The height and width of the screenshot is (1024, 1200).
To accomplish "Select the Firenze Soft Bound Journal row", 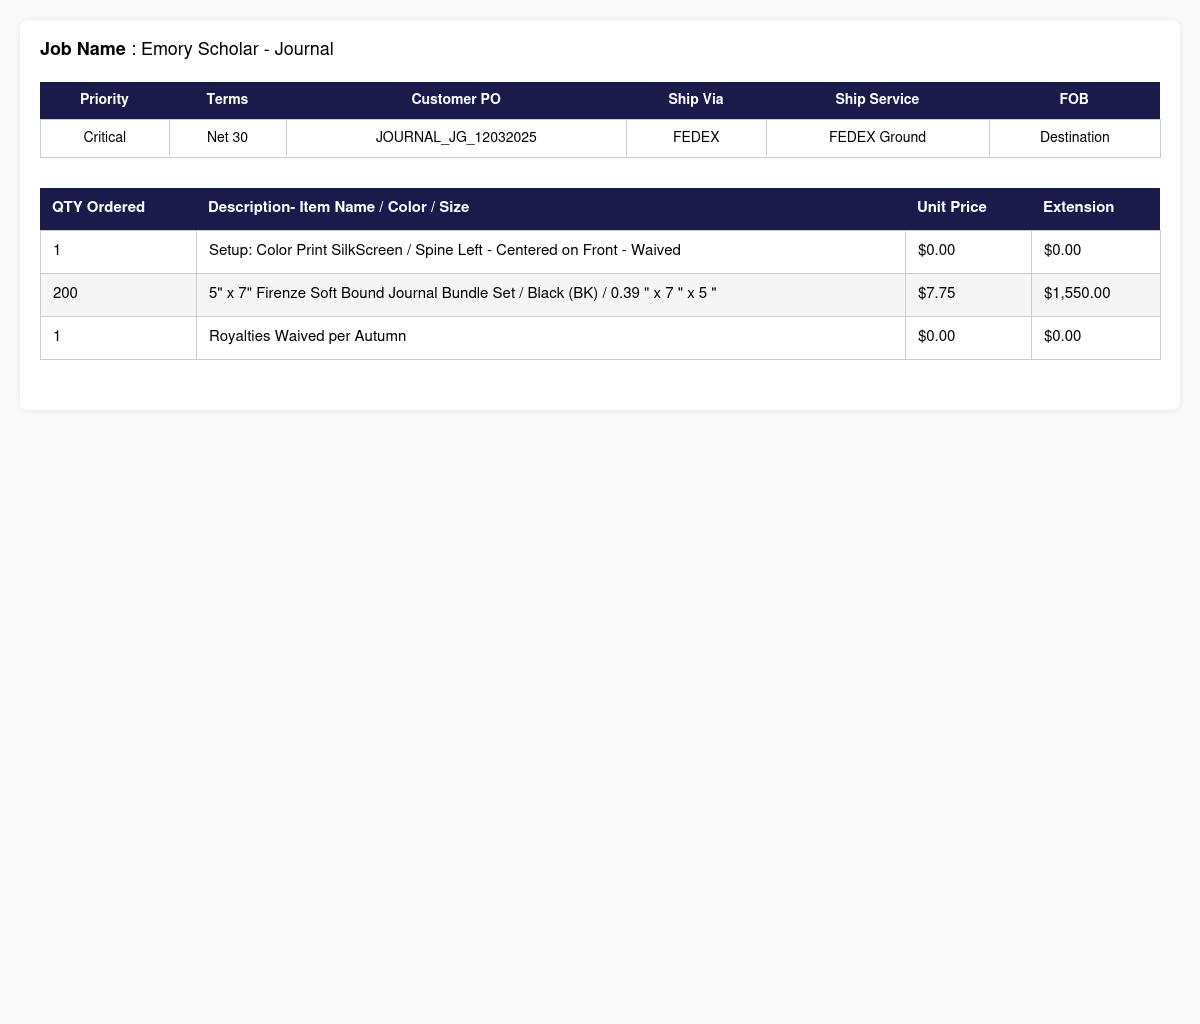I will [462, 293].
